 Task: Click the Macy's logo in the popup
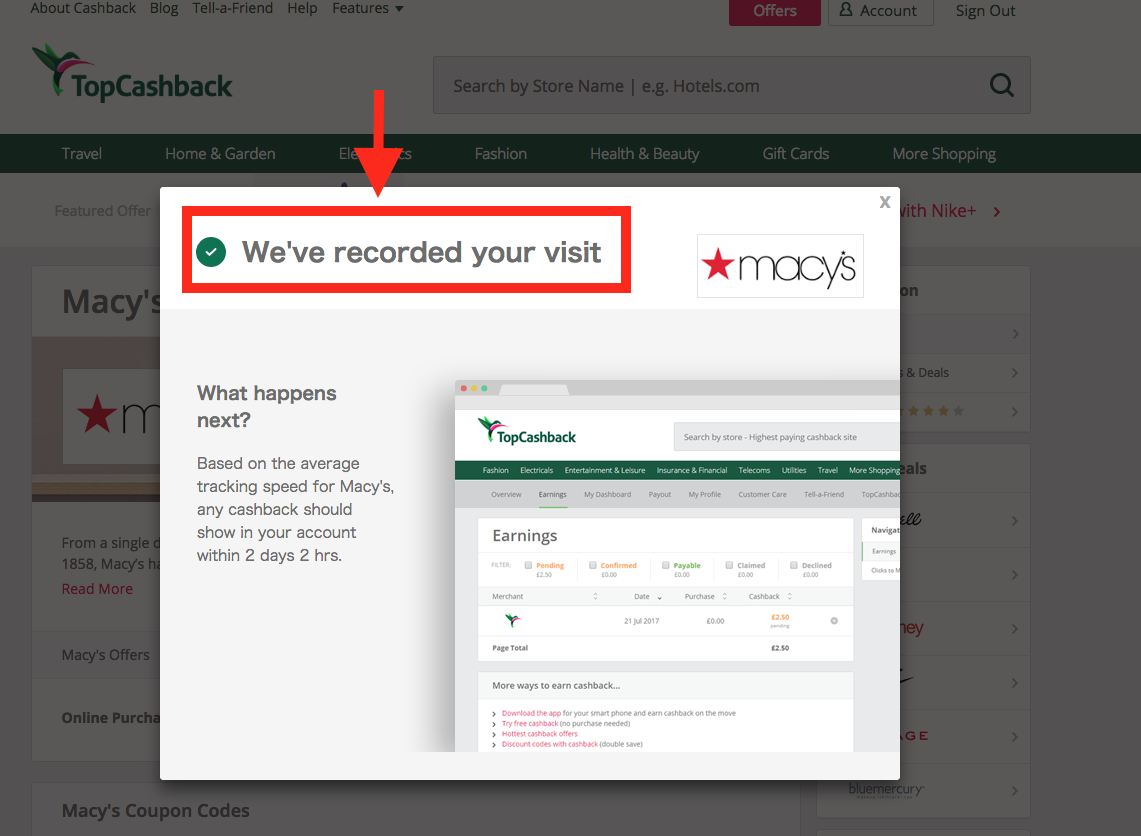780,266
